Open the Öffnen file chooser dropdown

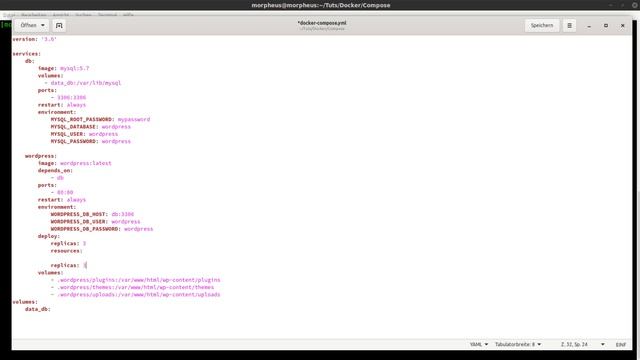32,25
